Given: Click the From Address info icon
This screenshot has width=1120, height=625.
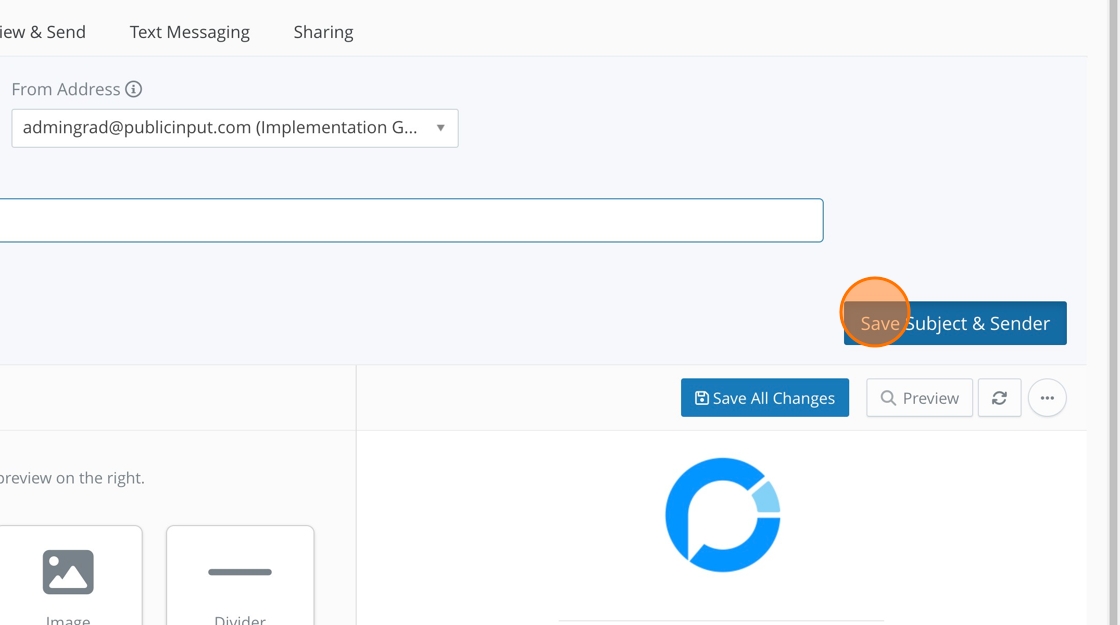Looking at the screenshot, I should (133, 89).
